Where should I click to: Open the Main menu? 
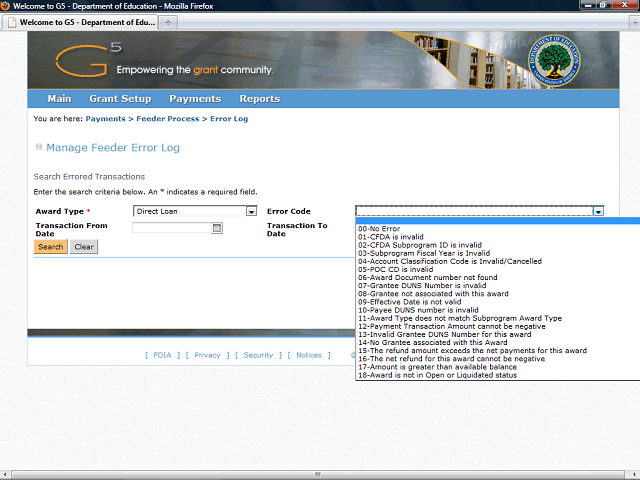59,99
